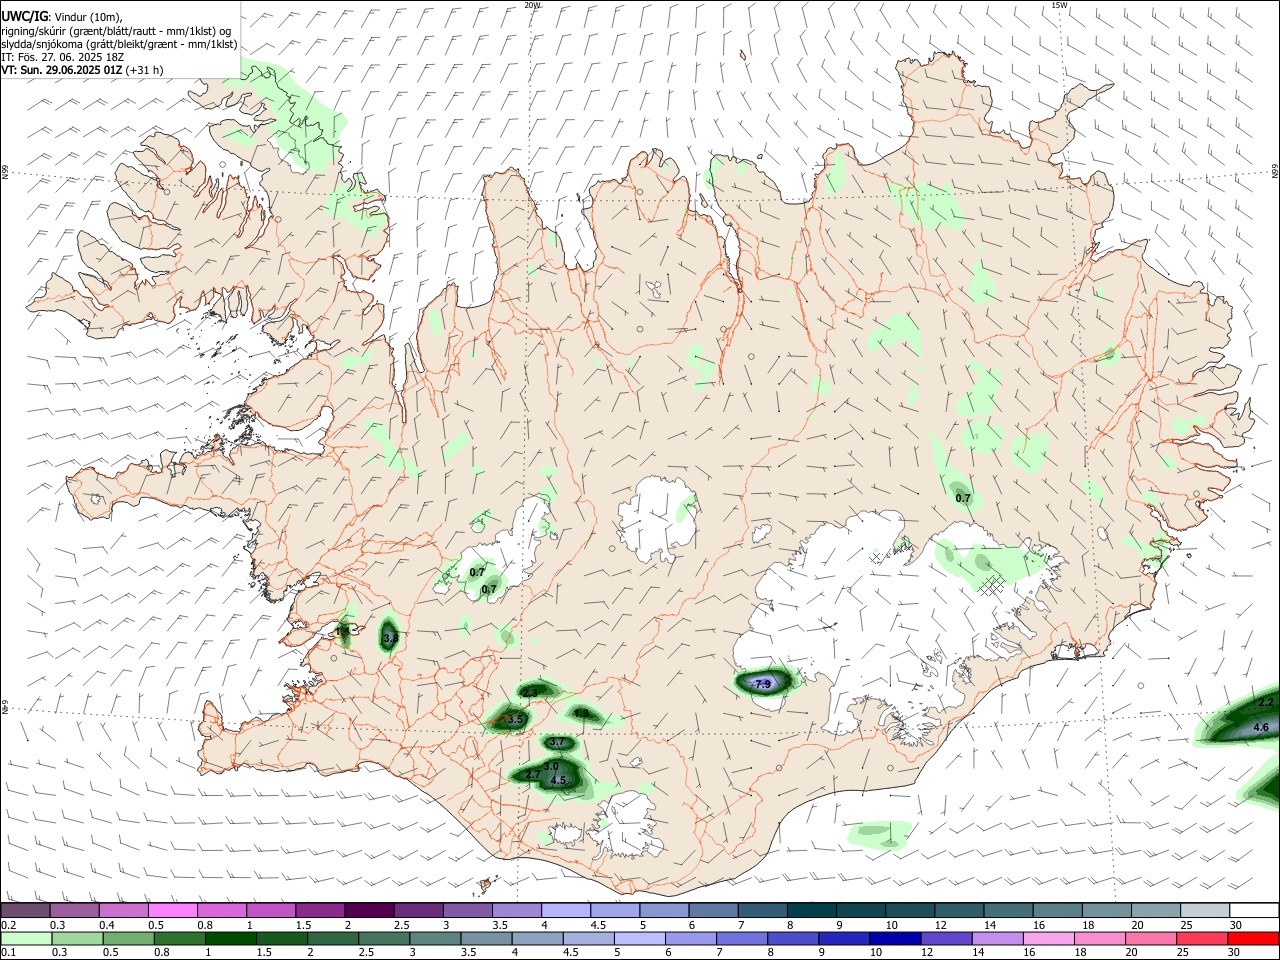This screenshot has width=1280, height=960.
Task: Click the 20W longitude label
Action: tap(532, 5)
